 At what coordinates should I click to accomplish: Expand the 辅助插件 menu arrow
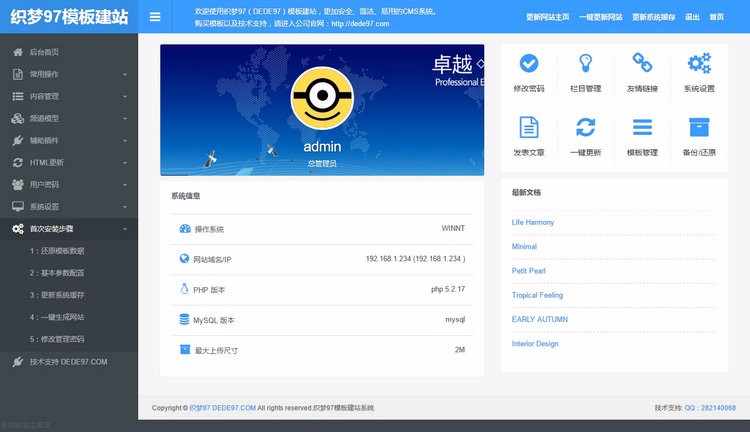pyautogui.click(x=125, y=140)
